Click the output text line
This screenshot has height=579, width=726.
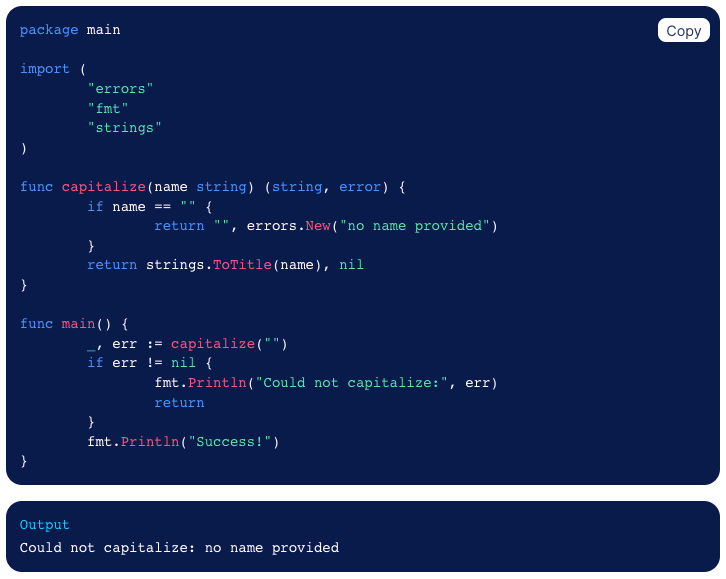179,548
